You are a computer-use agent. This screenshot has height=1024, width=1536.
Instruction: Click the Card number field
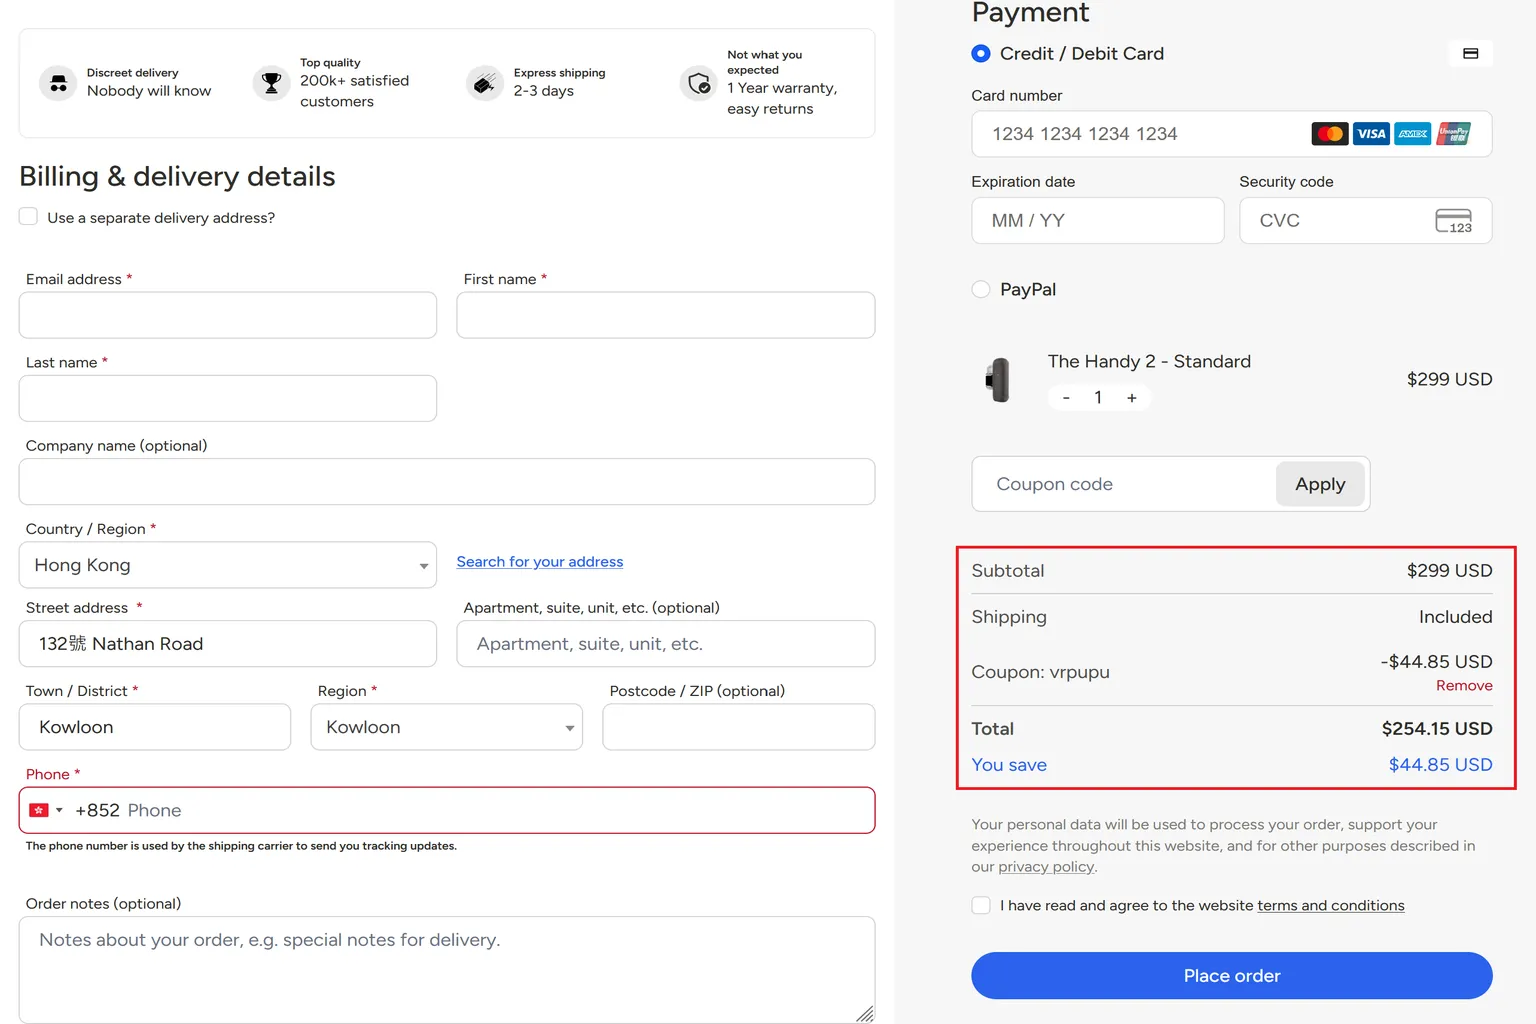click(x=1232, y=134)
